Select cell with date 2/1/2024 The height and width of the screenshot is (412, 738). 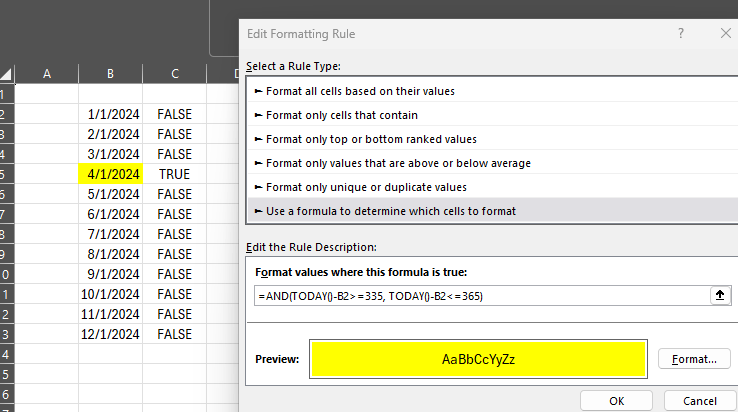(x=111, y=134)
